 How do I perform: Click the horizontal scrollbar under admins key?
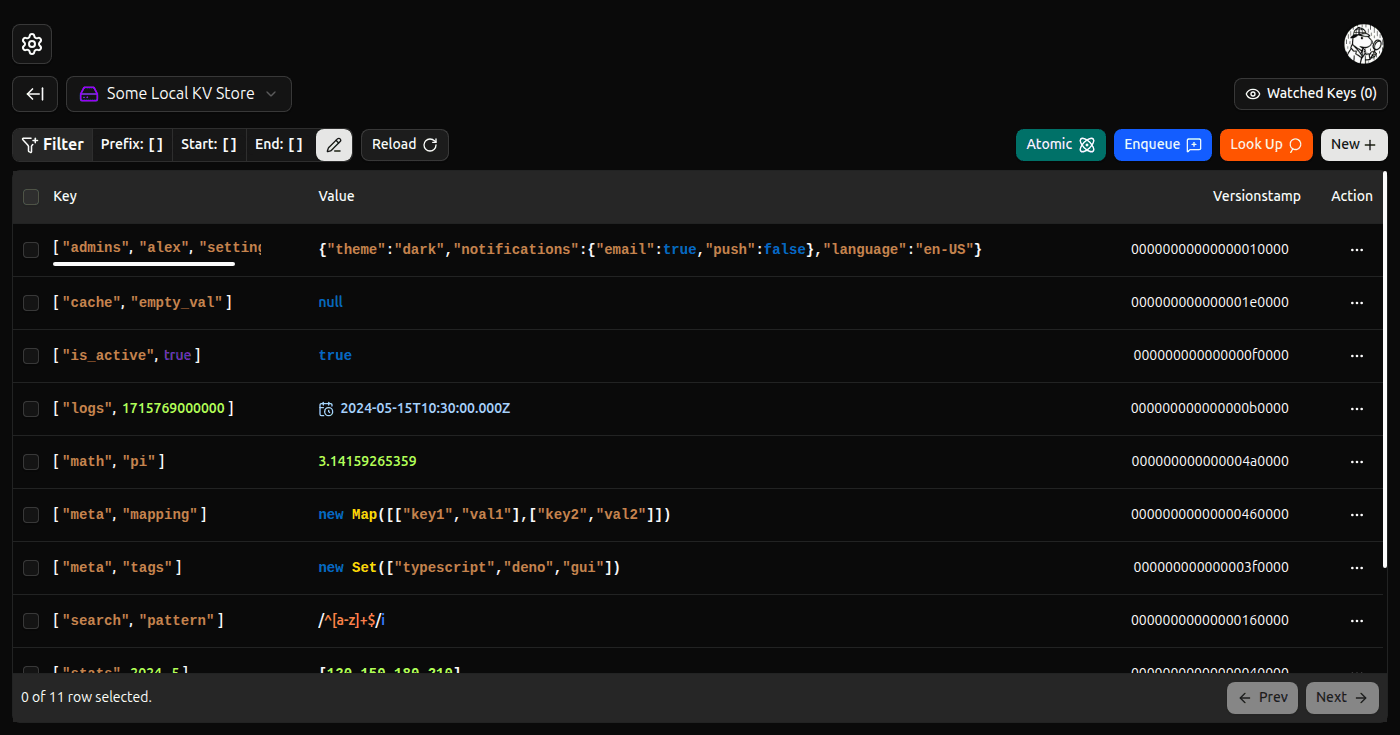click(x=144, y=264)
